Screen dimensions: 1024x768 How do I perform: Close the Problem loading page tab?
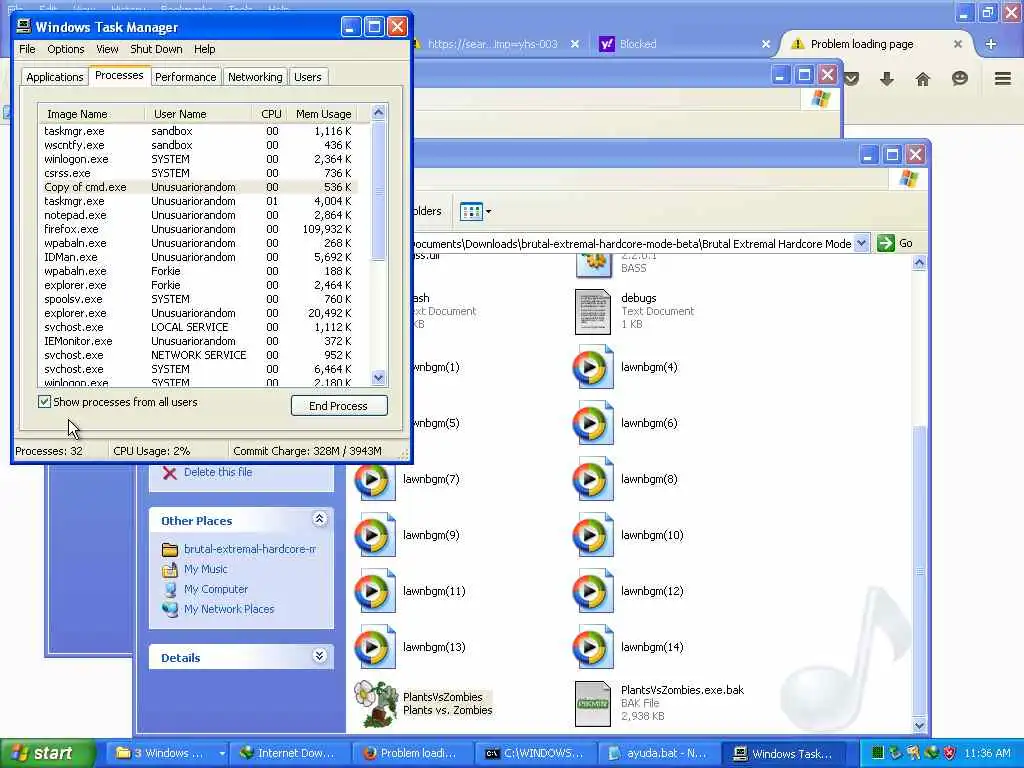(957, 44)
